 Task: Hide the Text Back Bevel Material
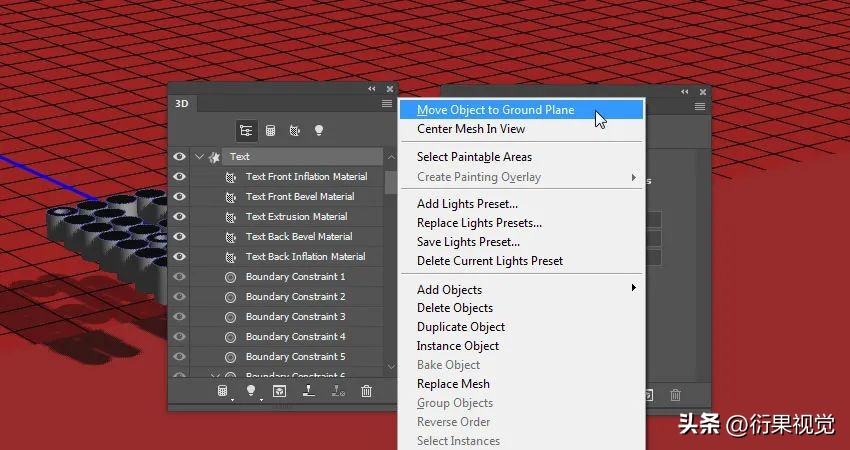click(x=179, y=237)
